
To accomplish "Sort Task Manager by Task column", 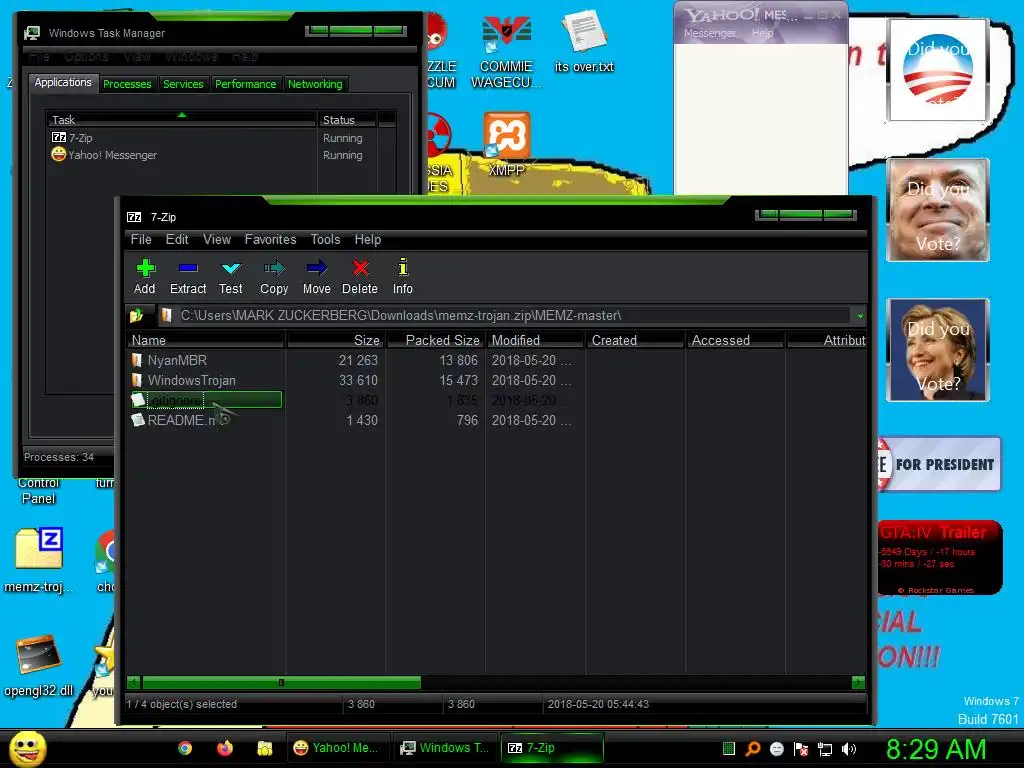I will [182, 120].
